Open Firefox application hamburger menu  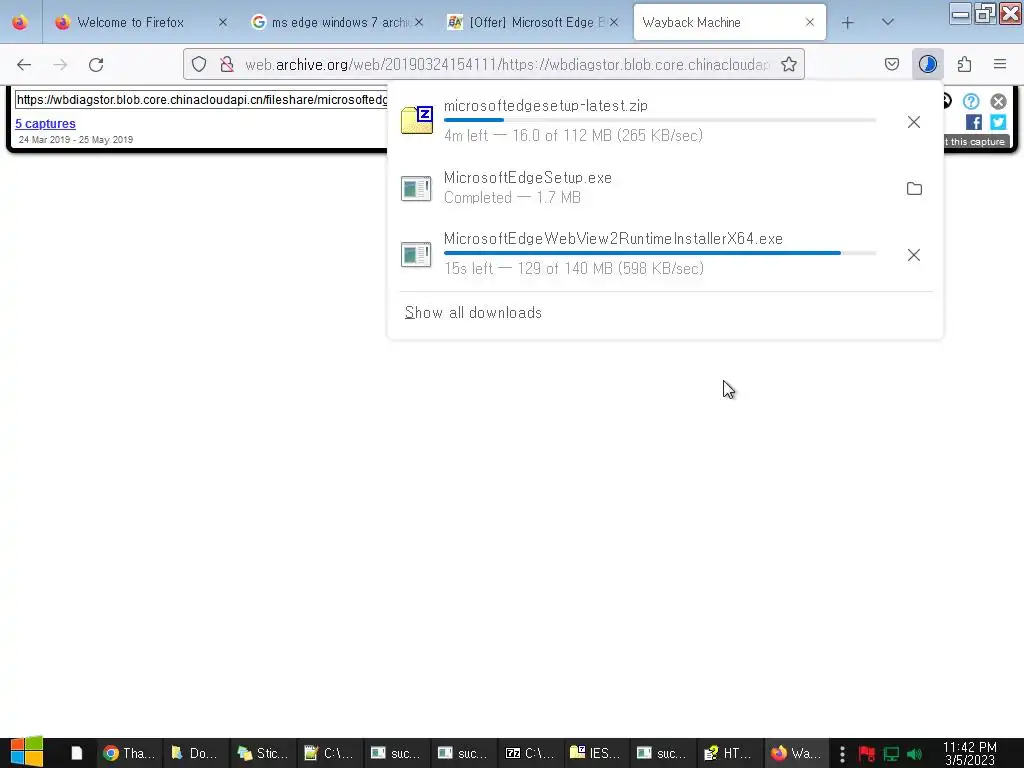pos(1000,64)
